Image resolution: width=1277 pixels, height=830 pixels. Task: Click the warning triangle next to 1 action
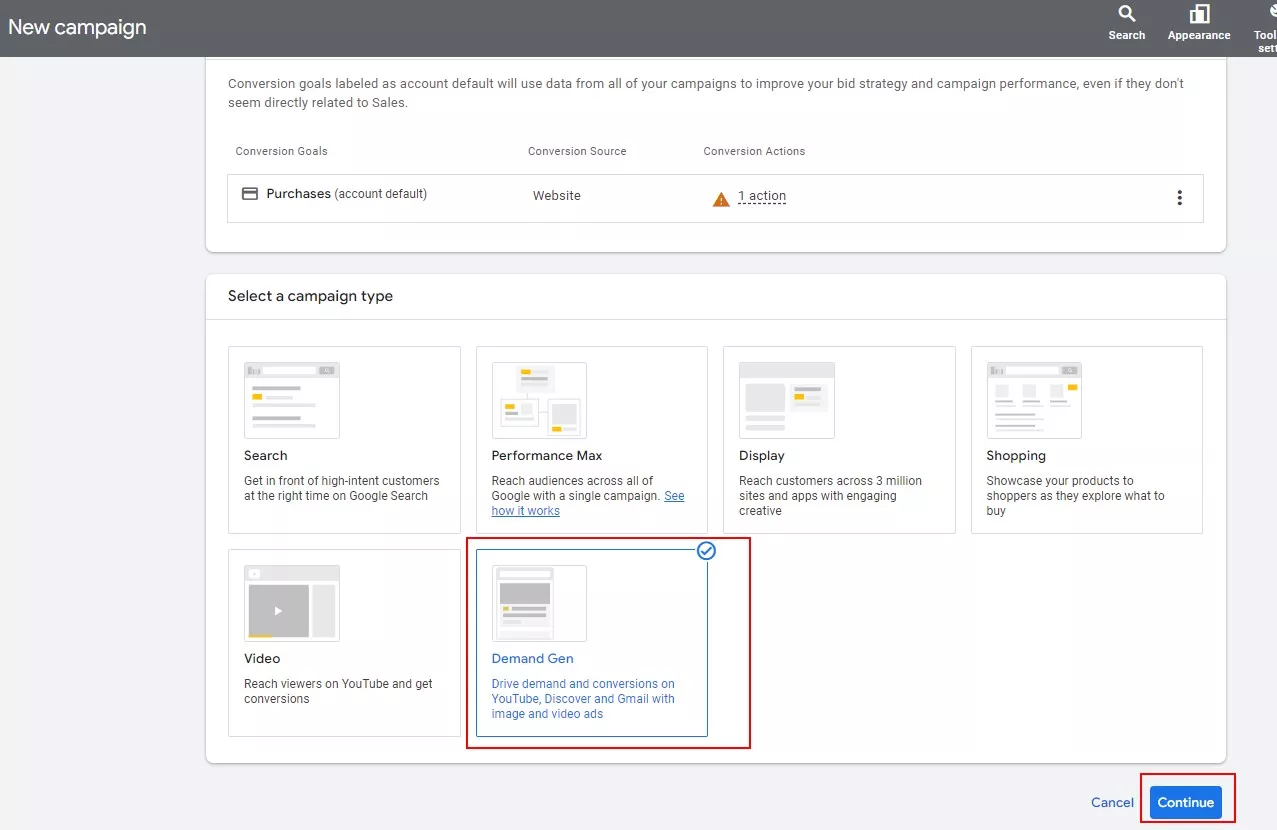pyautogui.click(x=721, y=199)
